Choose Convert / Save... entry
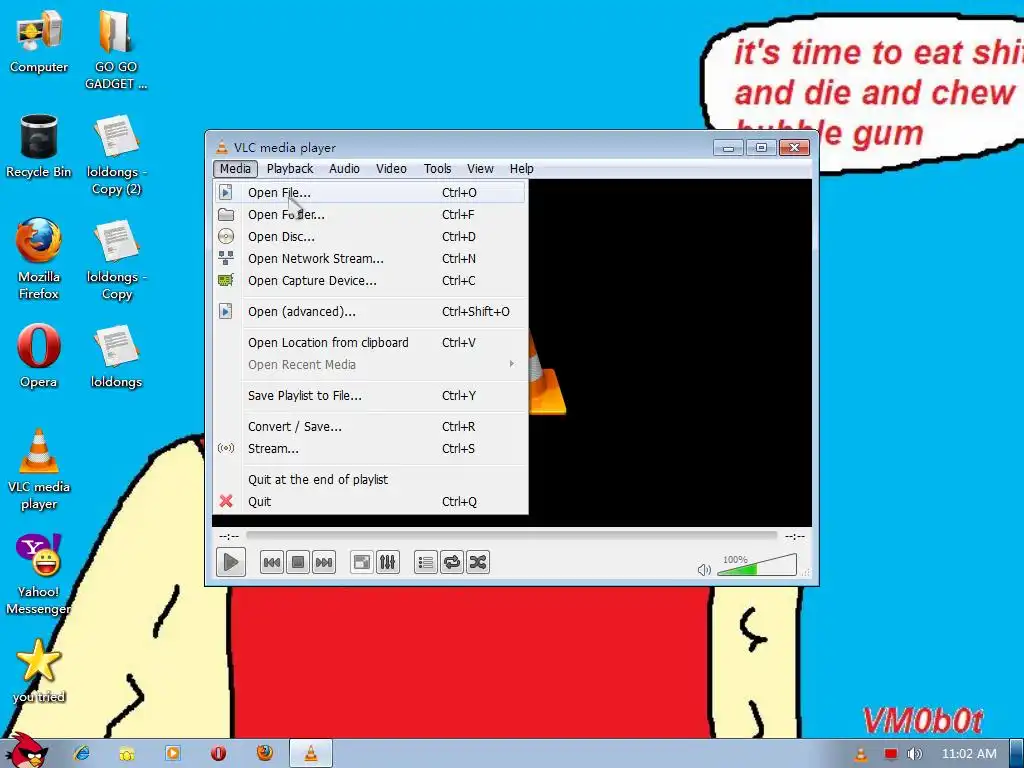Viewport: 1024px width, 768px height. point(370,427)
